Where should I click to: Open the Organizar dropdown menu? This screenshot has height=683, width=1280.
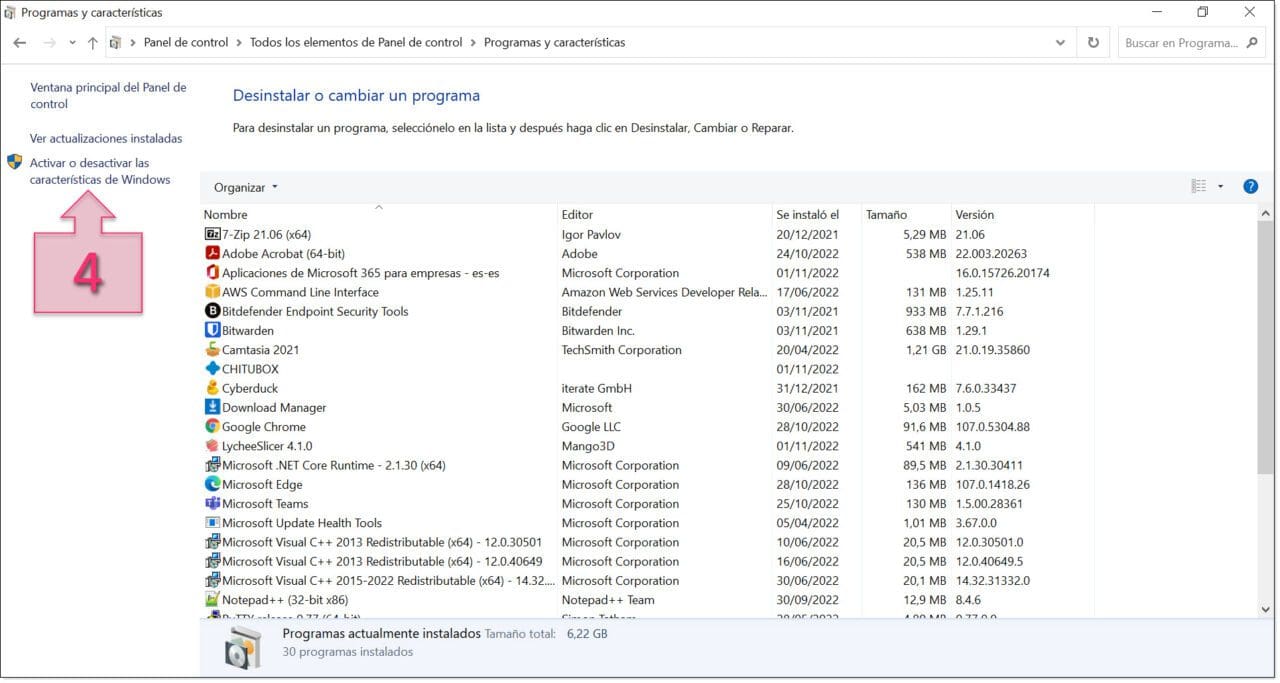coord(246,187)
